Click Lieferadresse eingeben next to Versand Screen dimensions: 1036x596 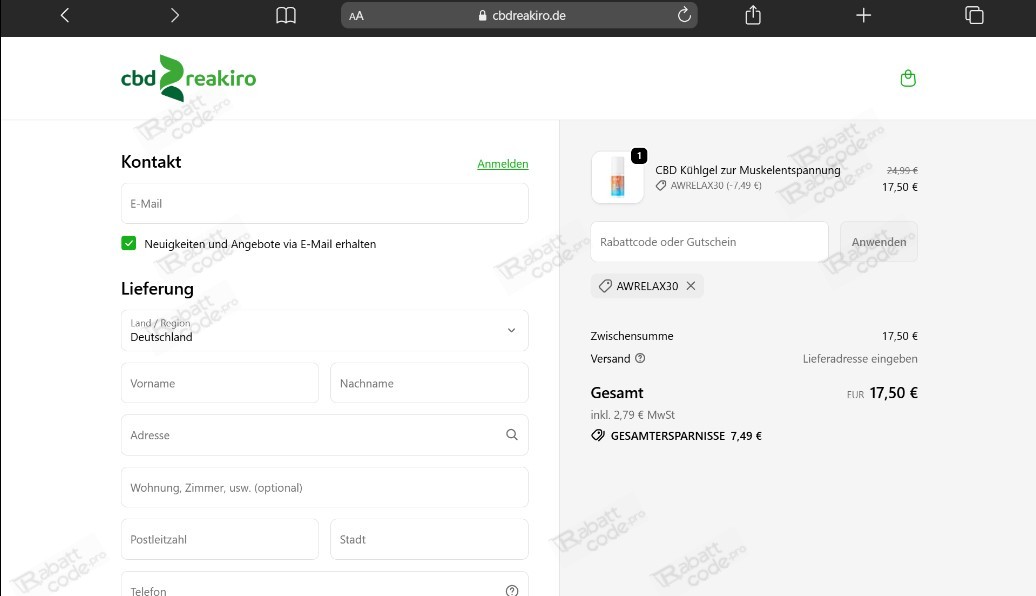861,359
